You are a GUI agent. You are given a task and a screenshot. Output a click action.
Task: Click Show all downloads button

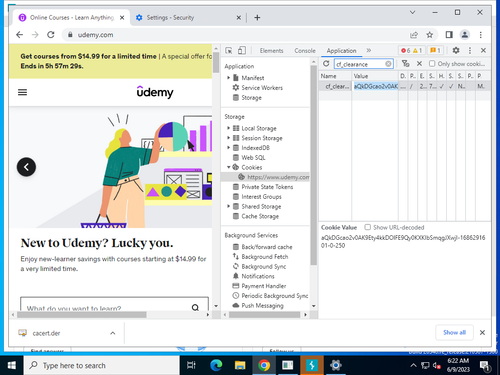pyautogui.click(x=454, y=332)
